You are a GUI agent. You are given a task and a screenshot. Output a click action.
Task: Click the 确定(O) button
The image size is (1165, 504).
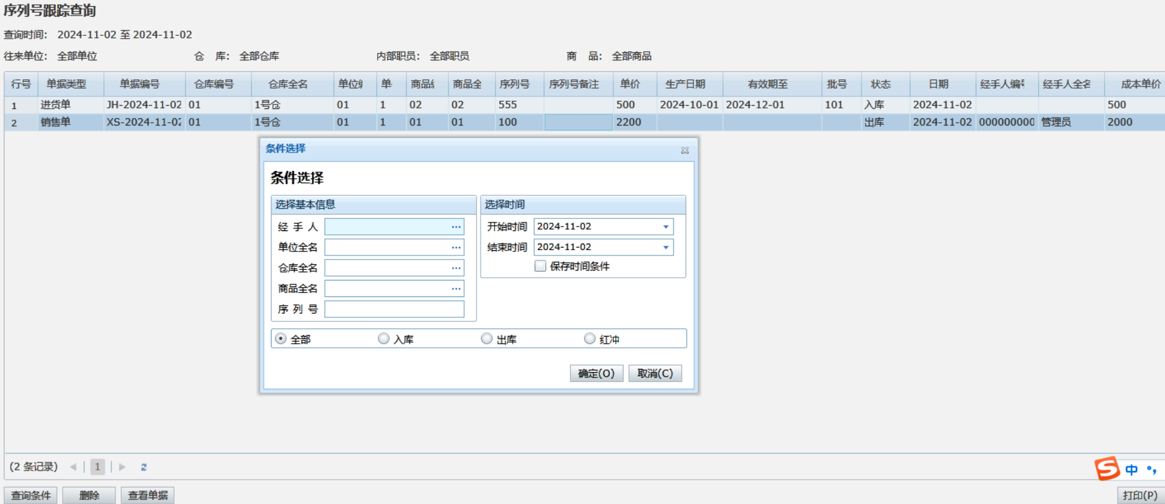[x=597, y=373]
